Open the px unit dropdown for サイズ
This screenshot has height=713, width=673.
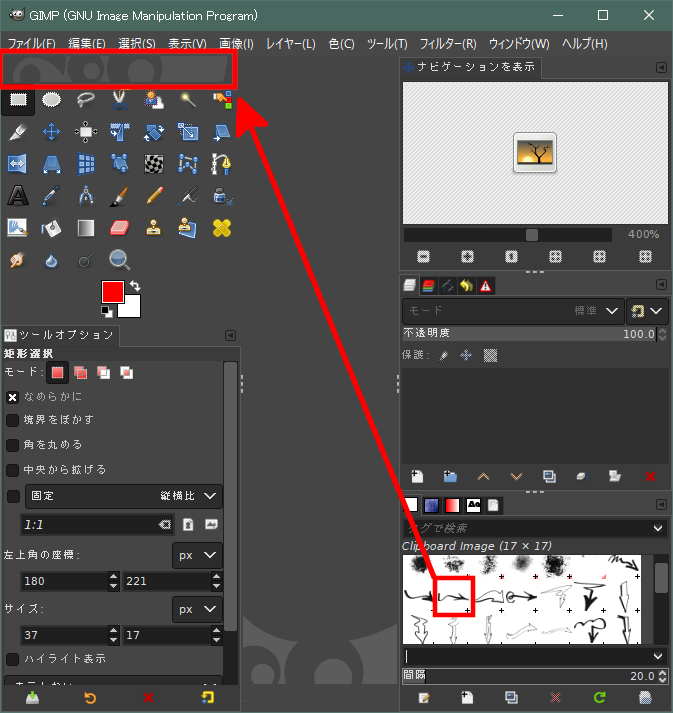[x=197, y=609]
